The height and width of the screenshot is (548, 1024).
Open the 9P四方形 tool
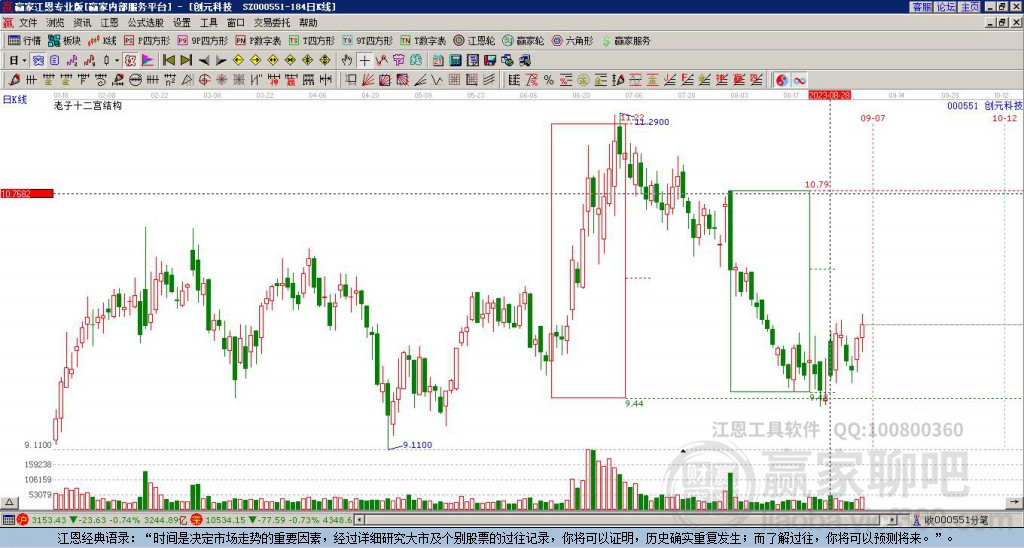click(202, 40)
